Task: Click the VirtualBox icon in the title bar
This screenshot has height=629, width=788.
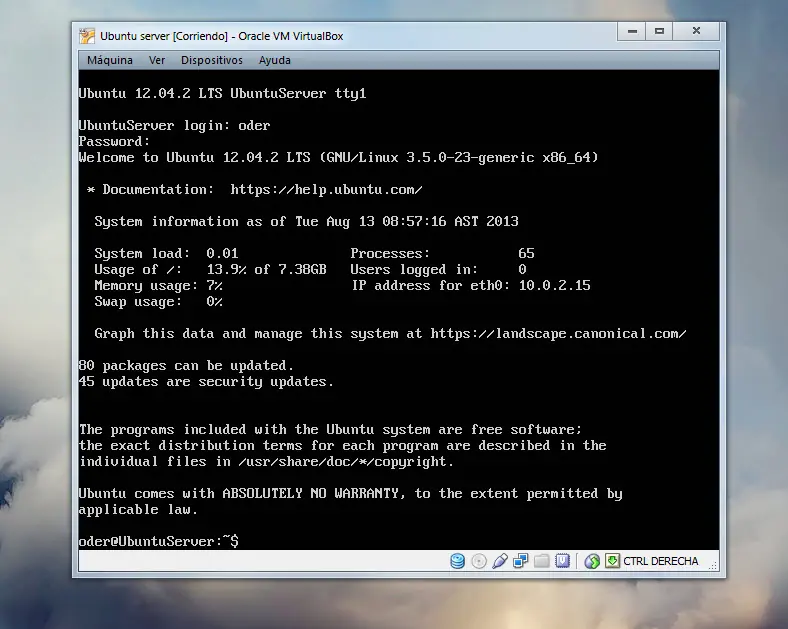Action: tap(87, 36)
